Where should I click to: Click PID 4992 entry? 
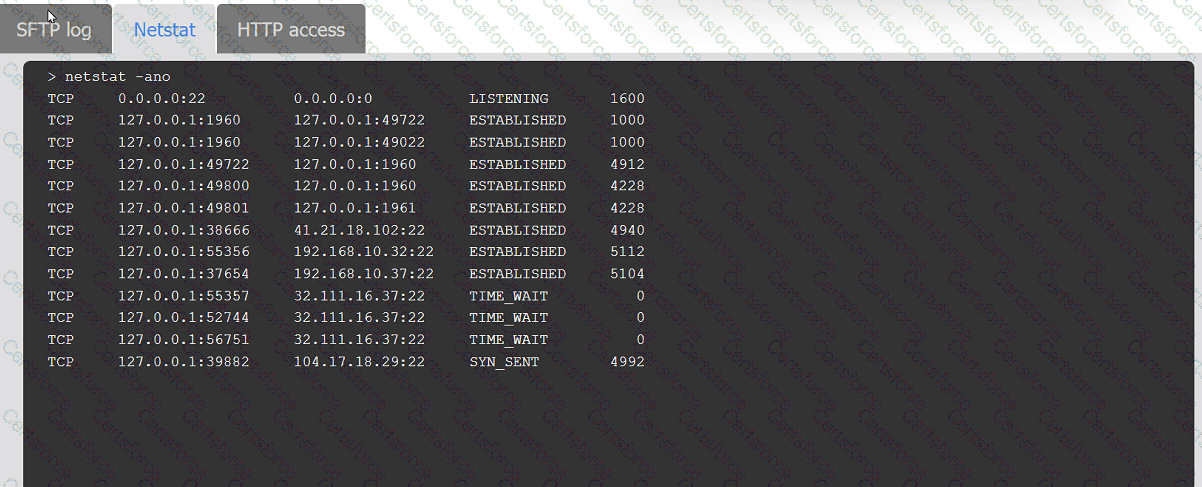pyautogui.click(x=627, y=362)
